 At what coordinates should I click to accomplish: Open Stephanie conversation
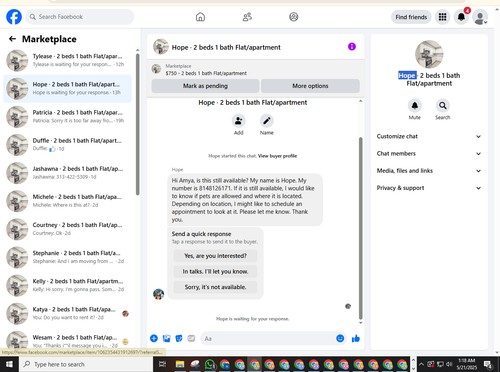click(67, 257)
